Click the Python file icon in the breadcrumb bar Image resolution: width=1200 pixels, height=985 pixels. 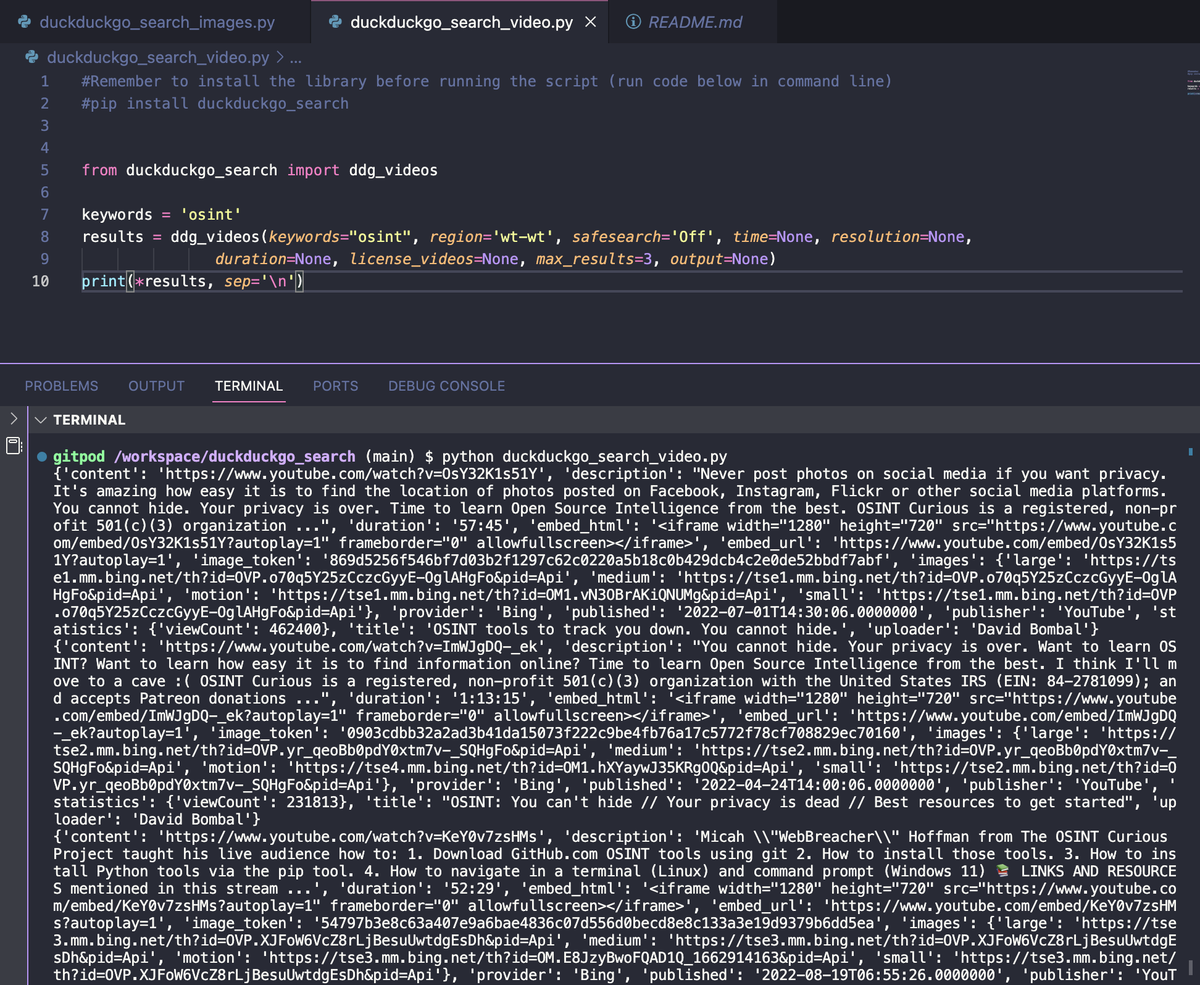[x=30, y=57]
